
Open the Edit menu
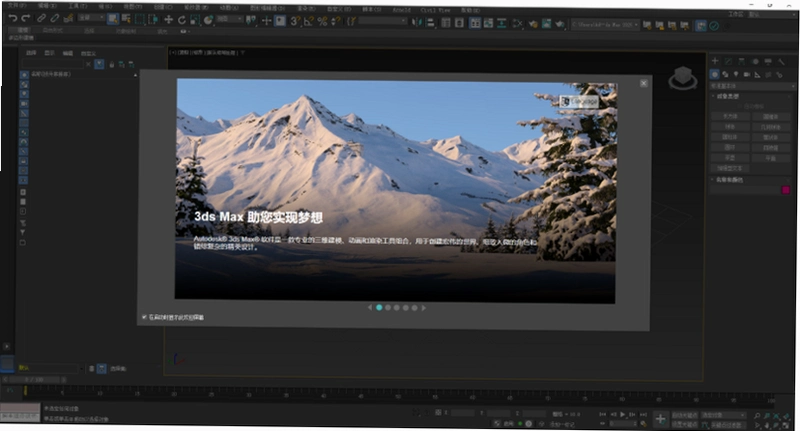pyautogui.click(x=47, y=6)
